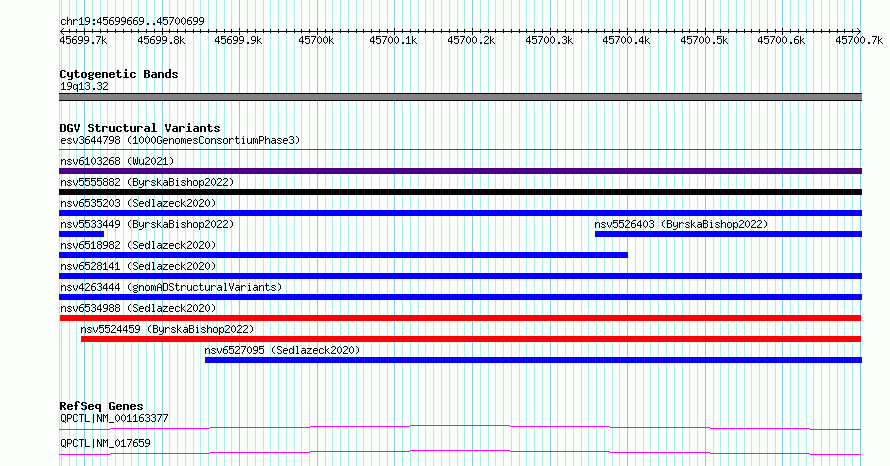The image size is (890, 466).
Task: Click the blue nsv6527095 variant bar
Action: click(x=534, y=360)
